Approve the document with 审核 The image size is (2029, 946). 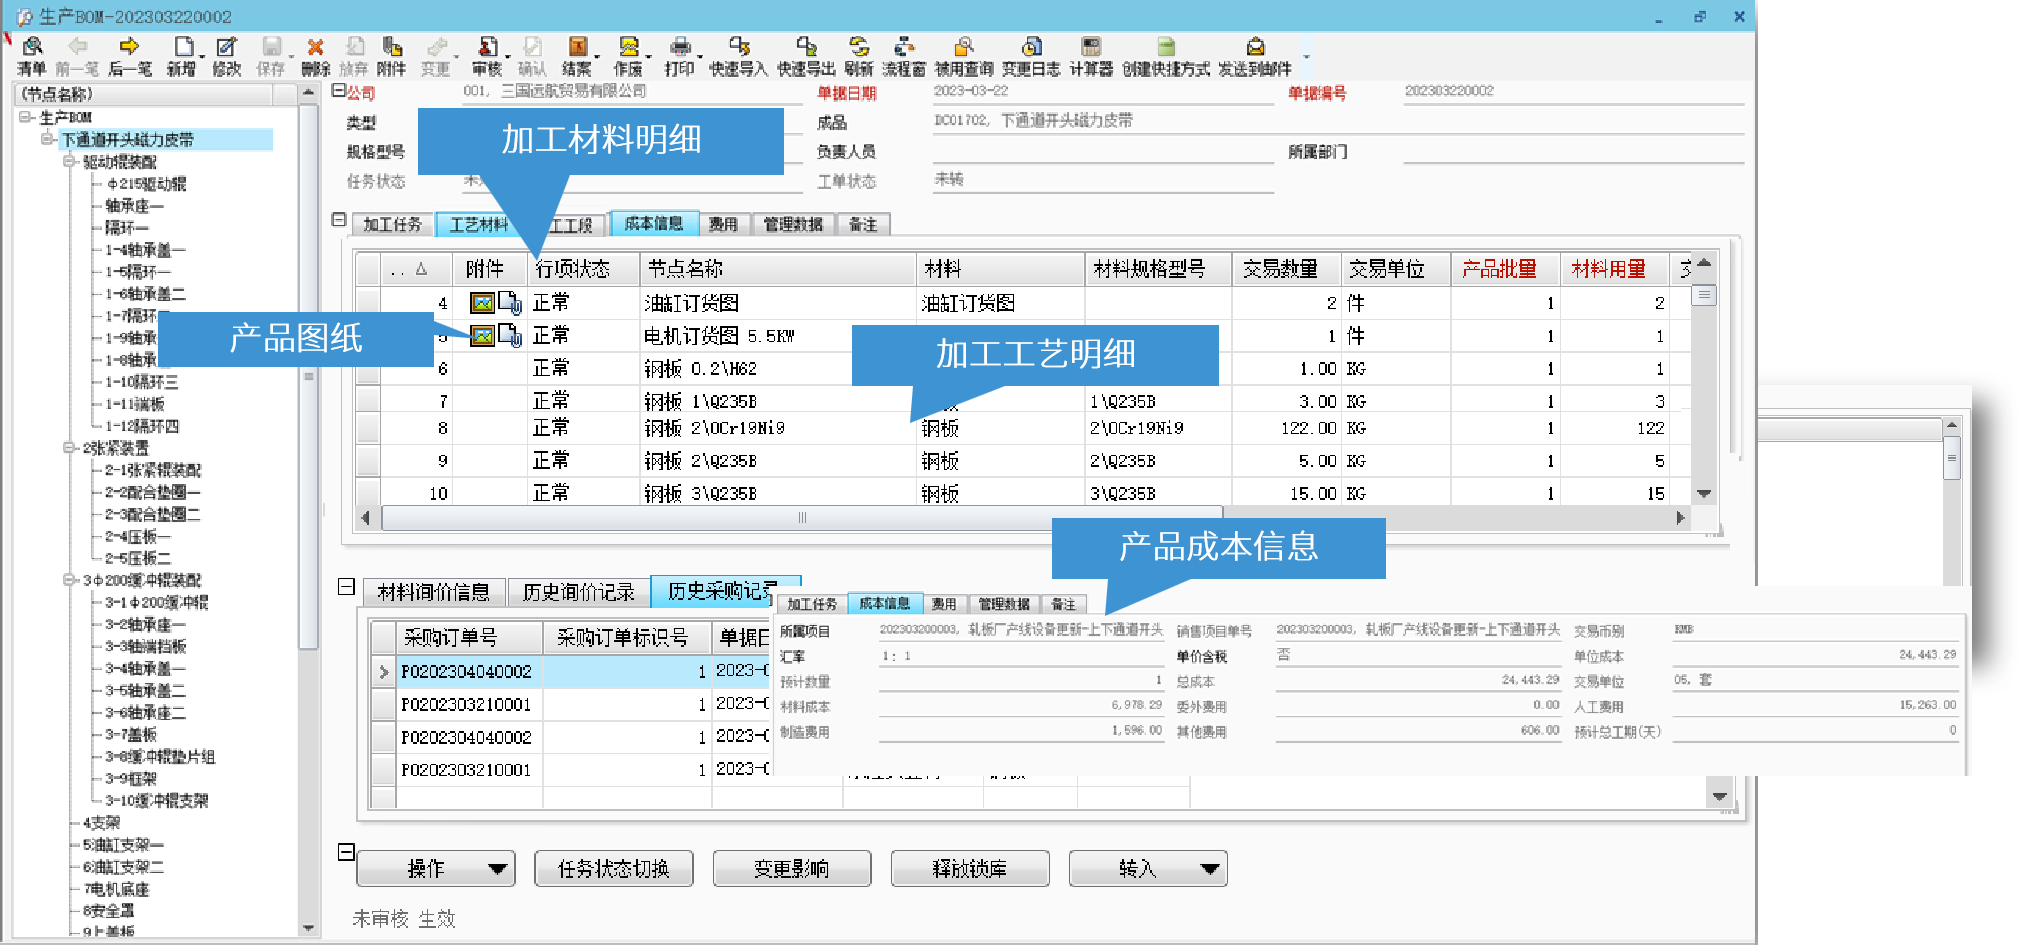(x=487, y=46)
